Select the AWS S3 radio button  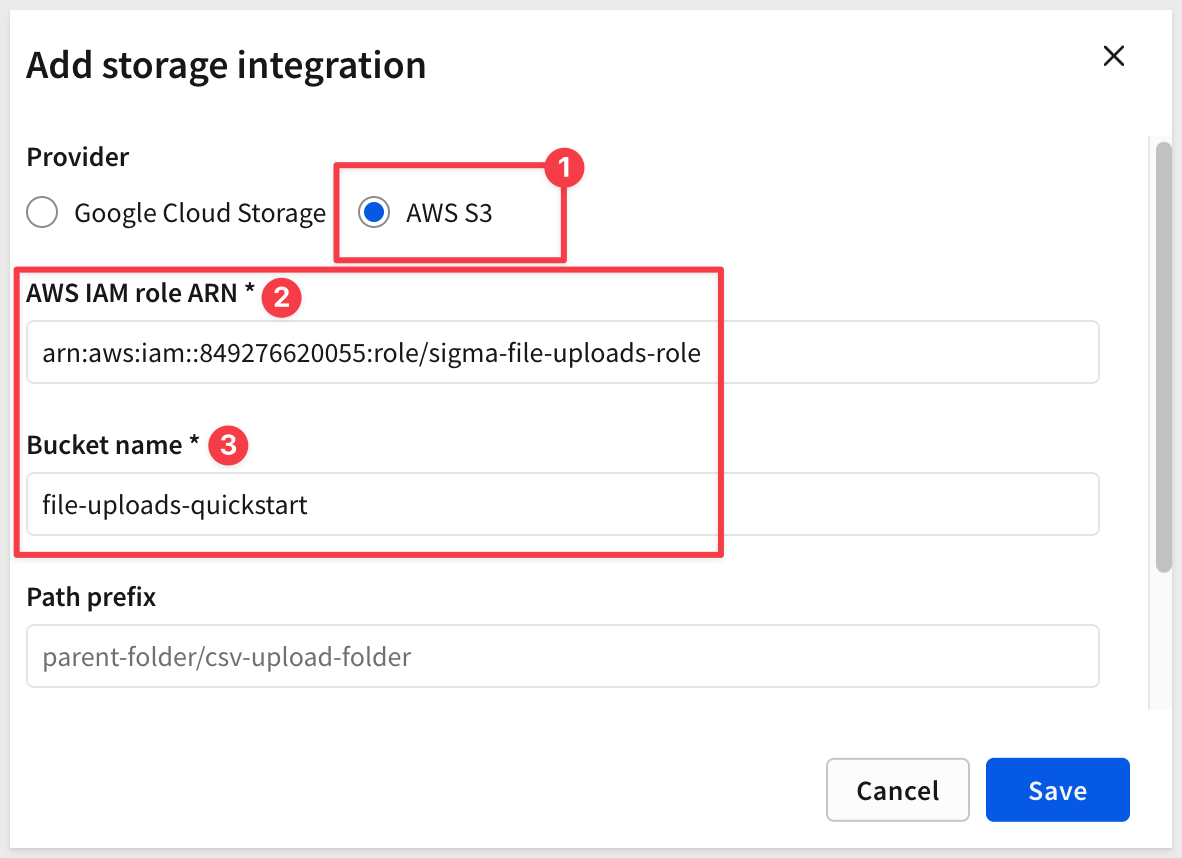coord(374,213)
